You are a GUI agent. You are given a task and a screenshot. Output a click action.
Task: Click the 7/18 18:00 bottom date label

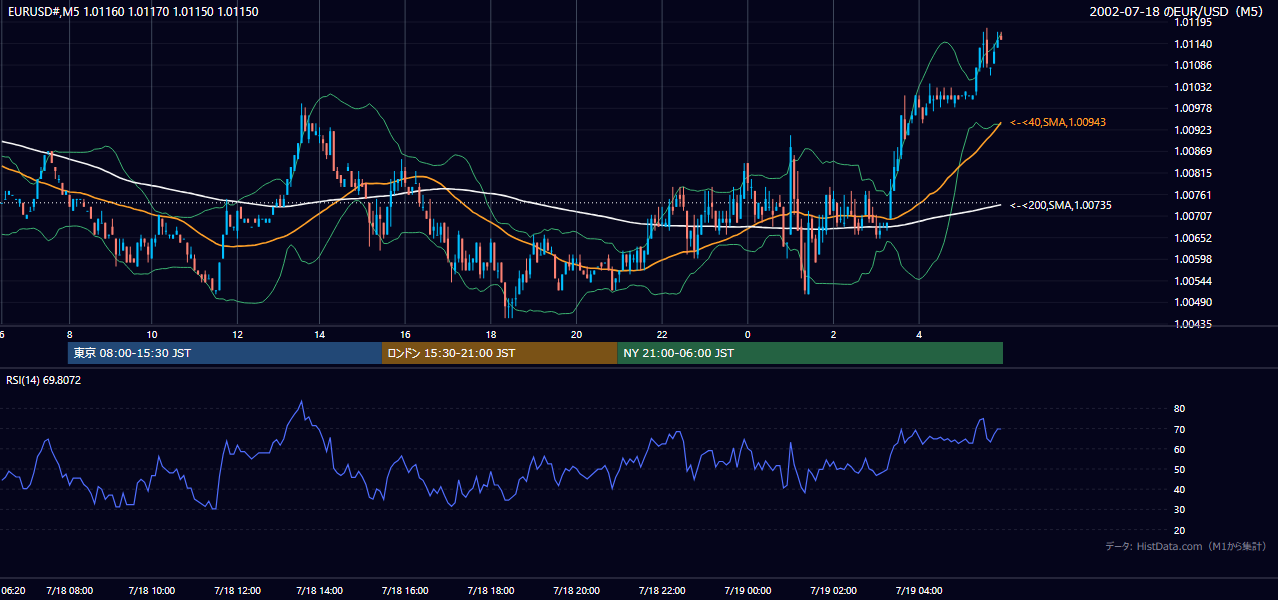[x=491, y=591]
